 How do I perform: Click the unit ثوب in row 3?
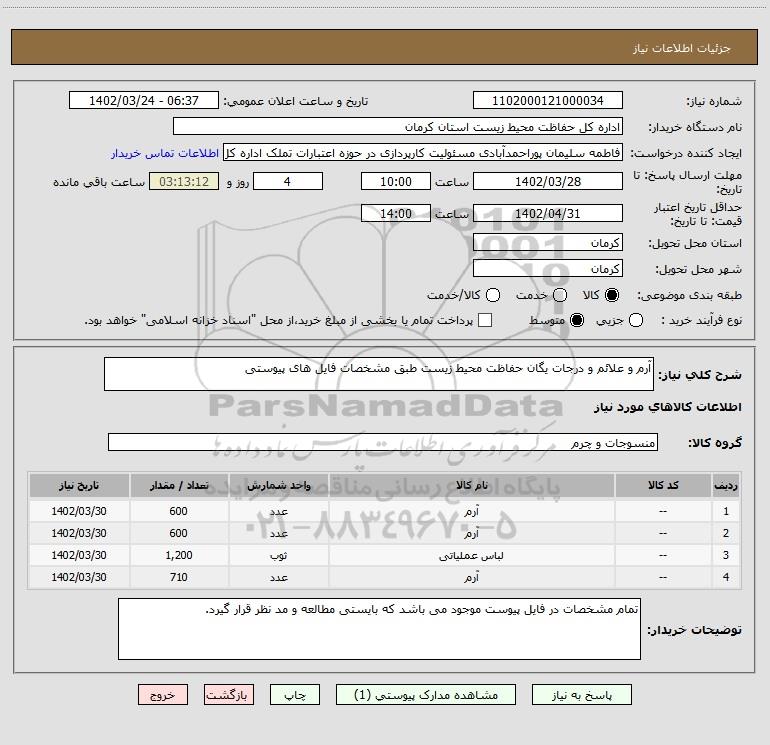click(278, 555)
